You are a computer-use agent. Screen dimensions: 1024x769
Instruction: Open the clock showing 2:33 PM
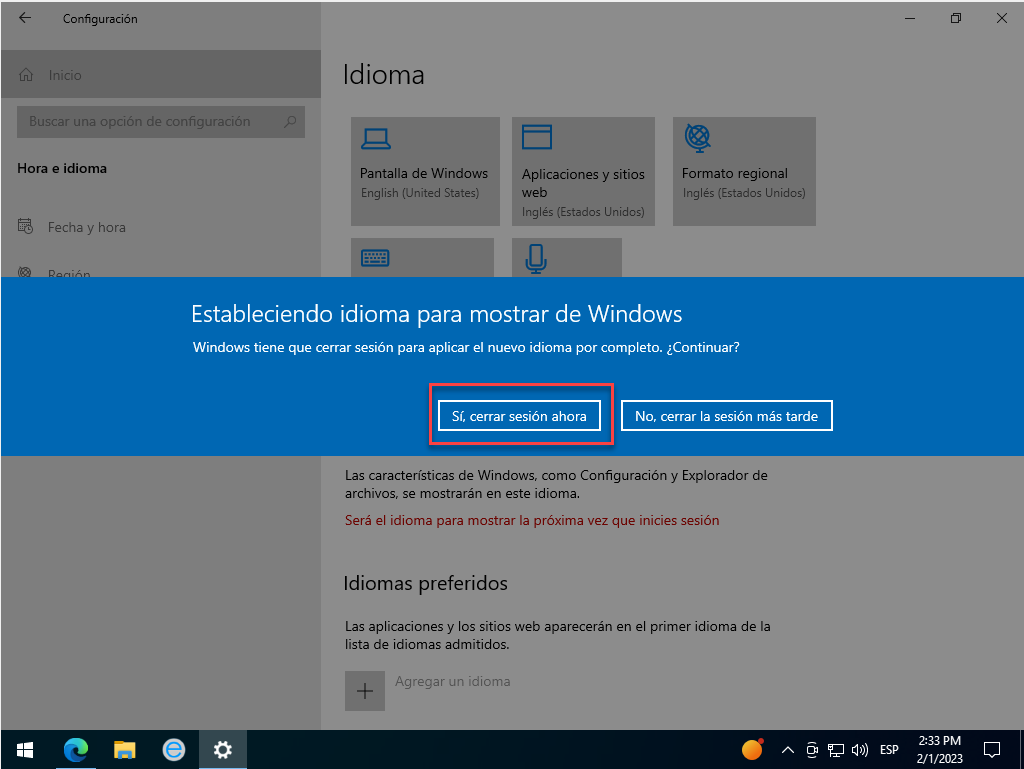point(940,749)
